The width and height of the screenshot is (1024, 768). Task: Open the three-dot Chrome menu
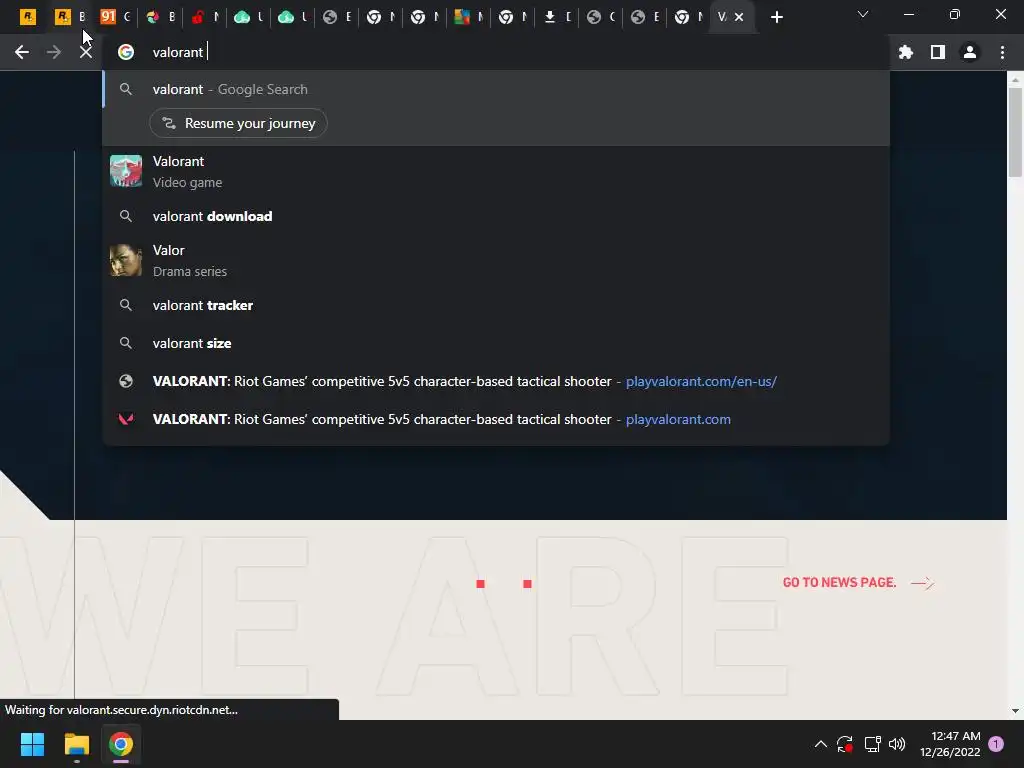[1002, 52]
